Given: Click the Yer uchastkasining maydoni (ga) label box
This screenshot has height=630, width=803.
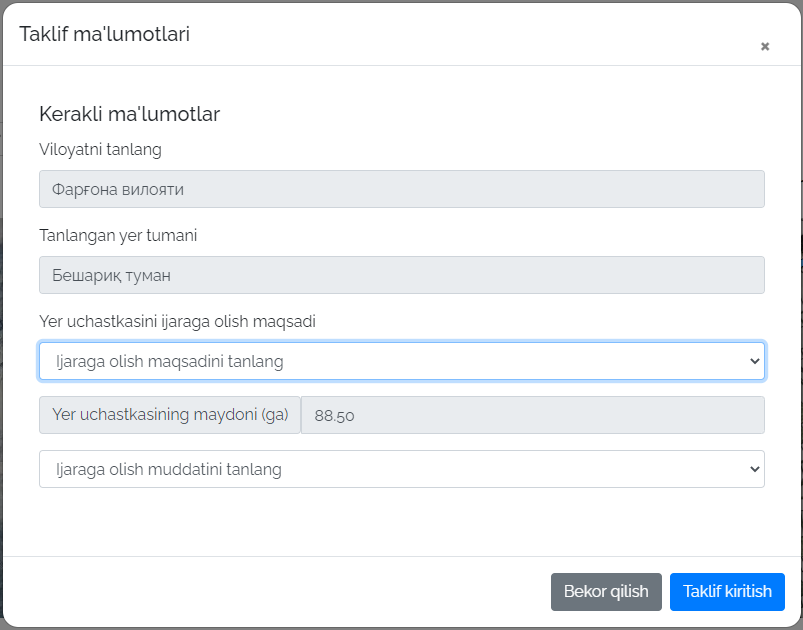Looking at the screenshot, I should pos(170,415).
